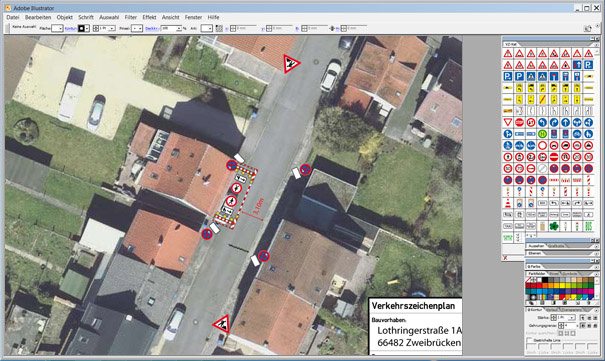
Task: Select the gray striped end-of-restriction circle symbol
Action: pos(542,168)
